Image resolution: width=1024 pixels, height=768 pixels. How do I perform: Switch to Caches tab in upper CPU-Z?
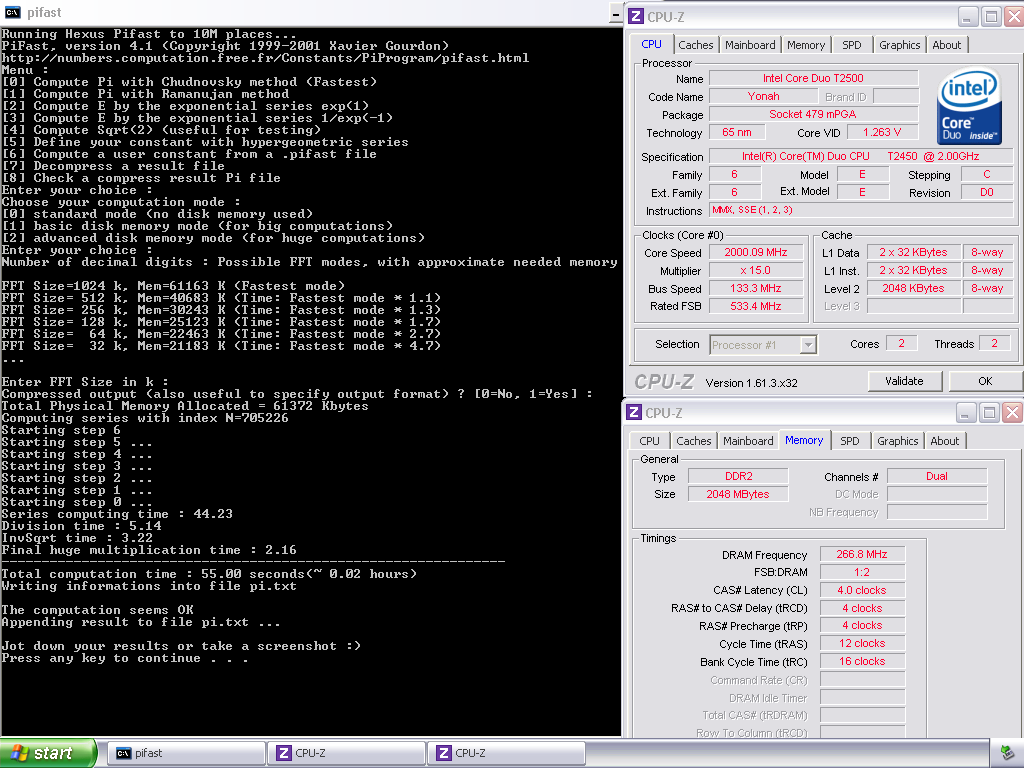[696, 45]
